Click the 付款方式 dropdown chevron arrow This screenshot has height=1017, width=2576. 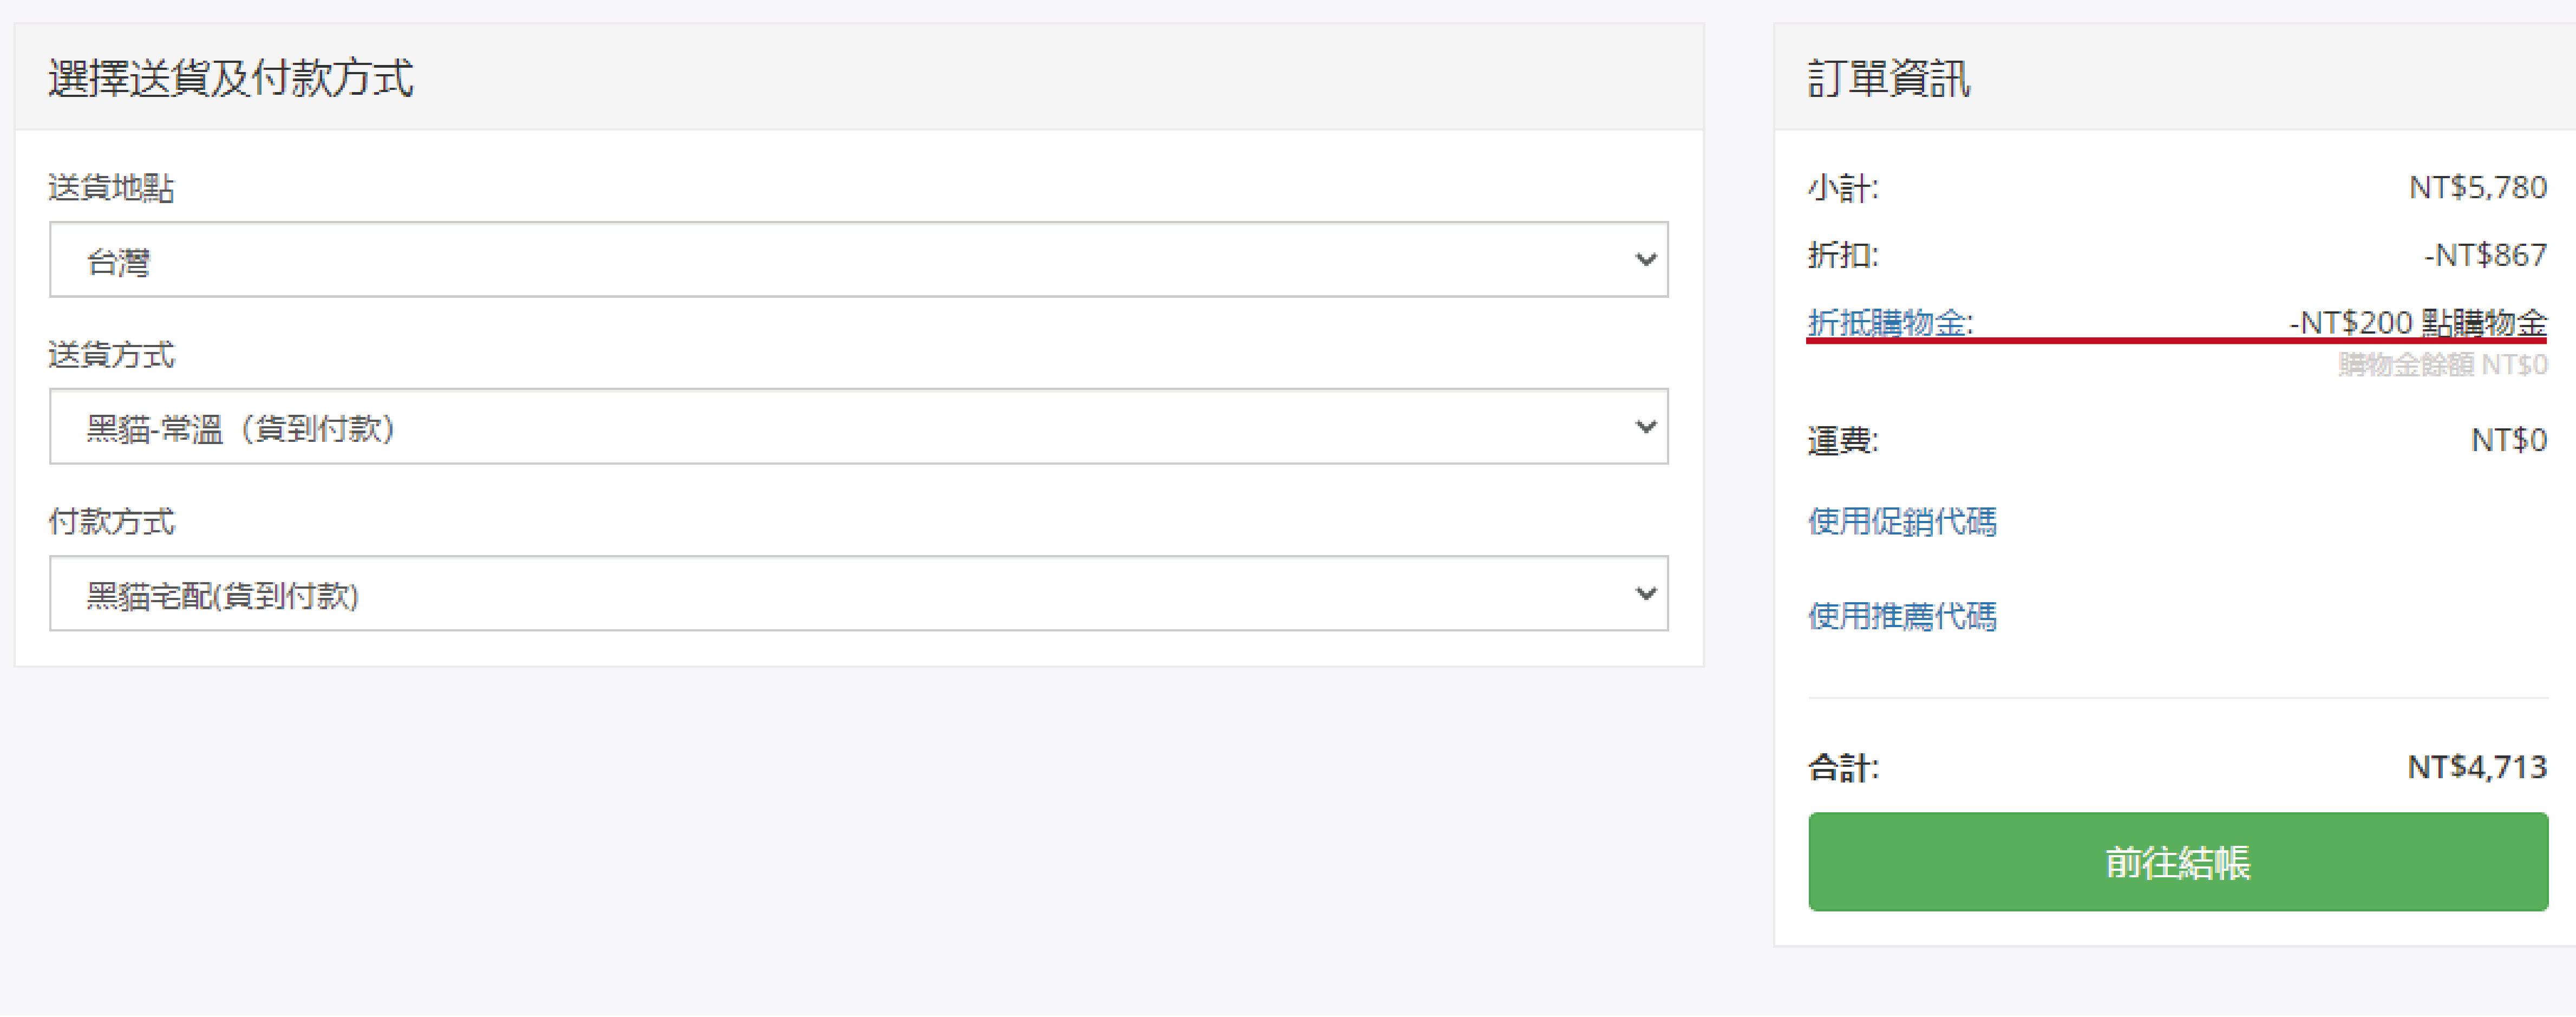[x=1645, y=594]
